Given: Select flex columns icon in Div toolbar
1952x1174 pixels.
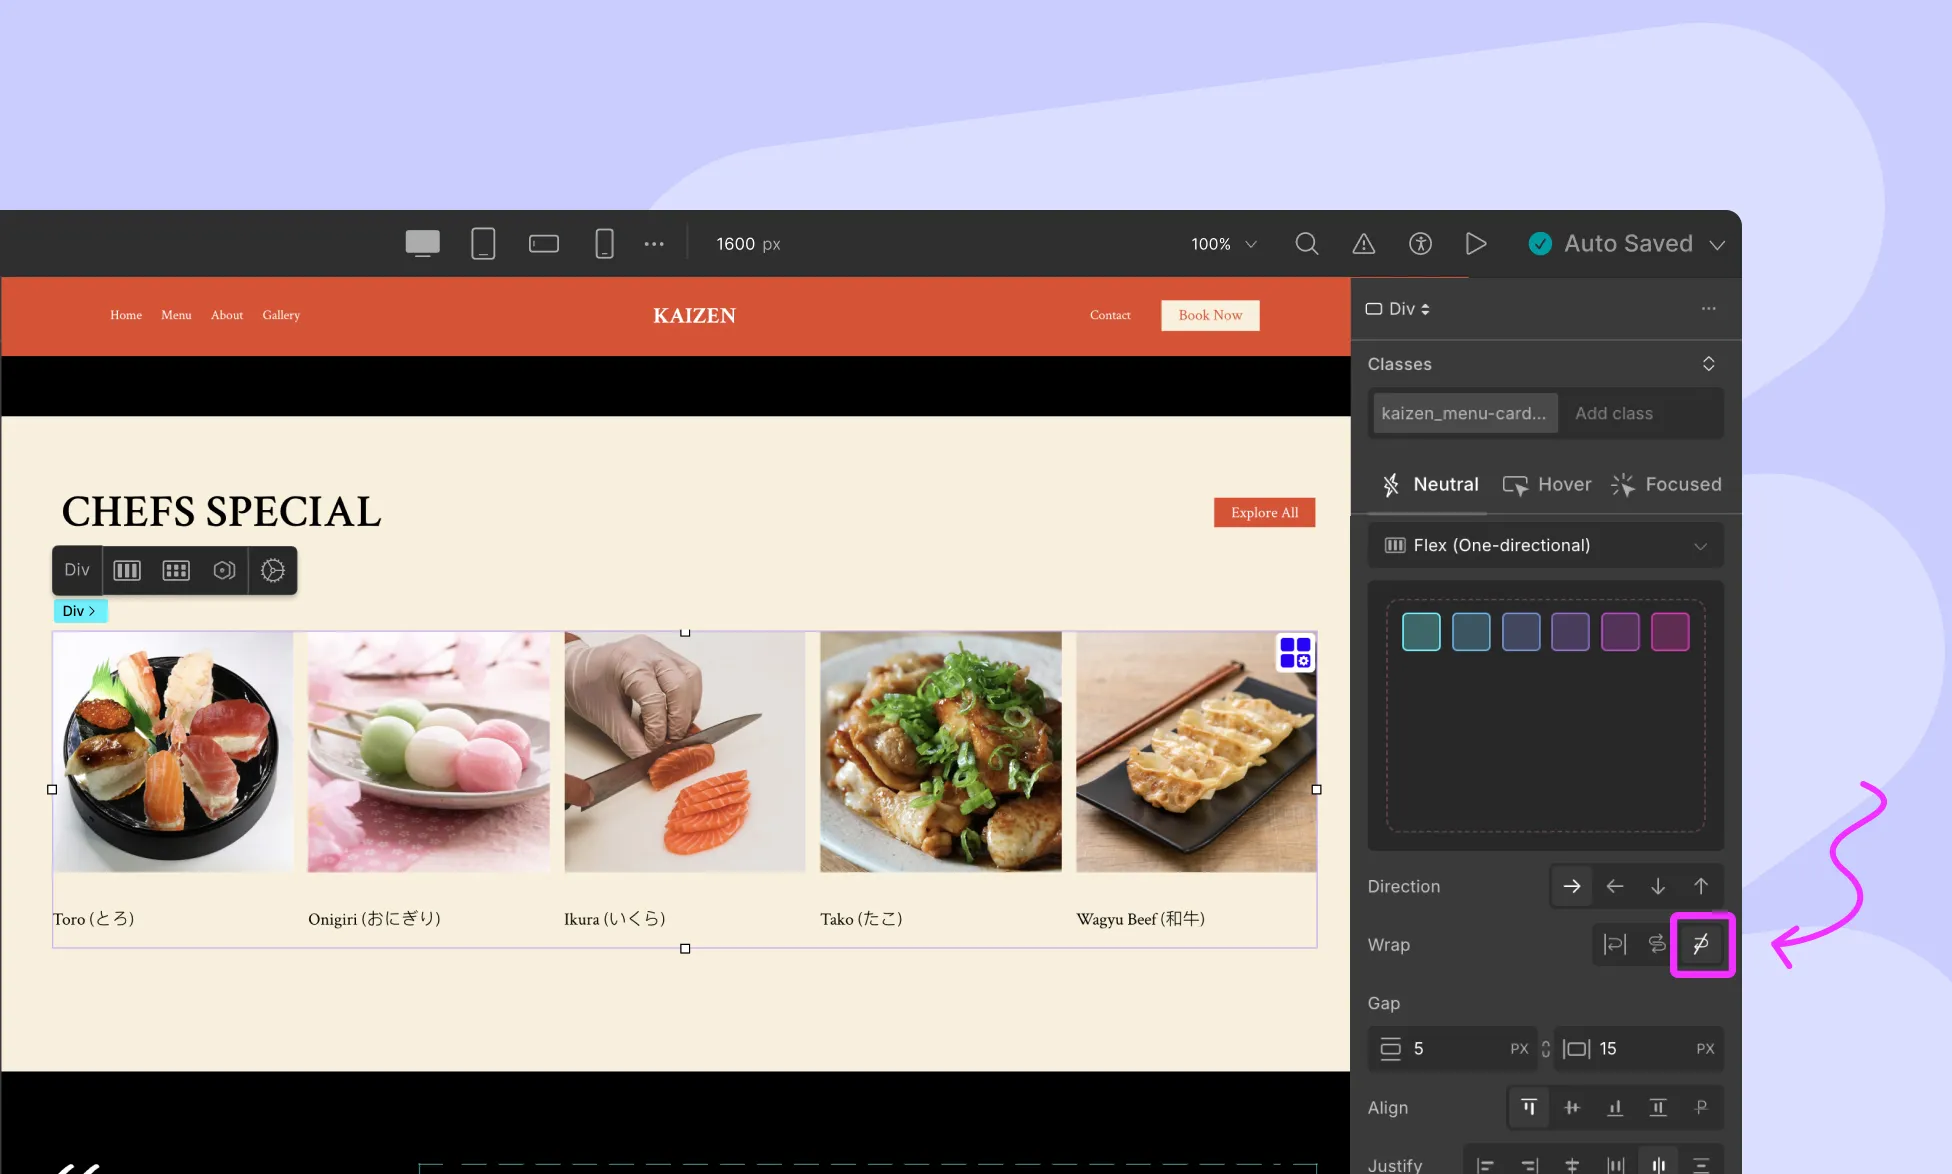Looking at the screenshot, I should (127, 570).
